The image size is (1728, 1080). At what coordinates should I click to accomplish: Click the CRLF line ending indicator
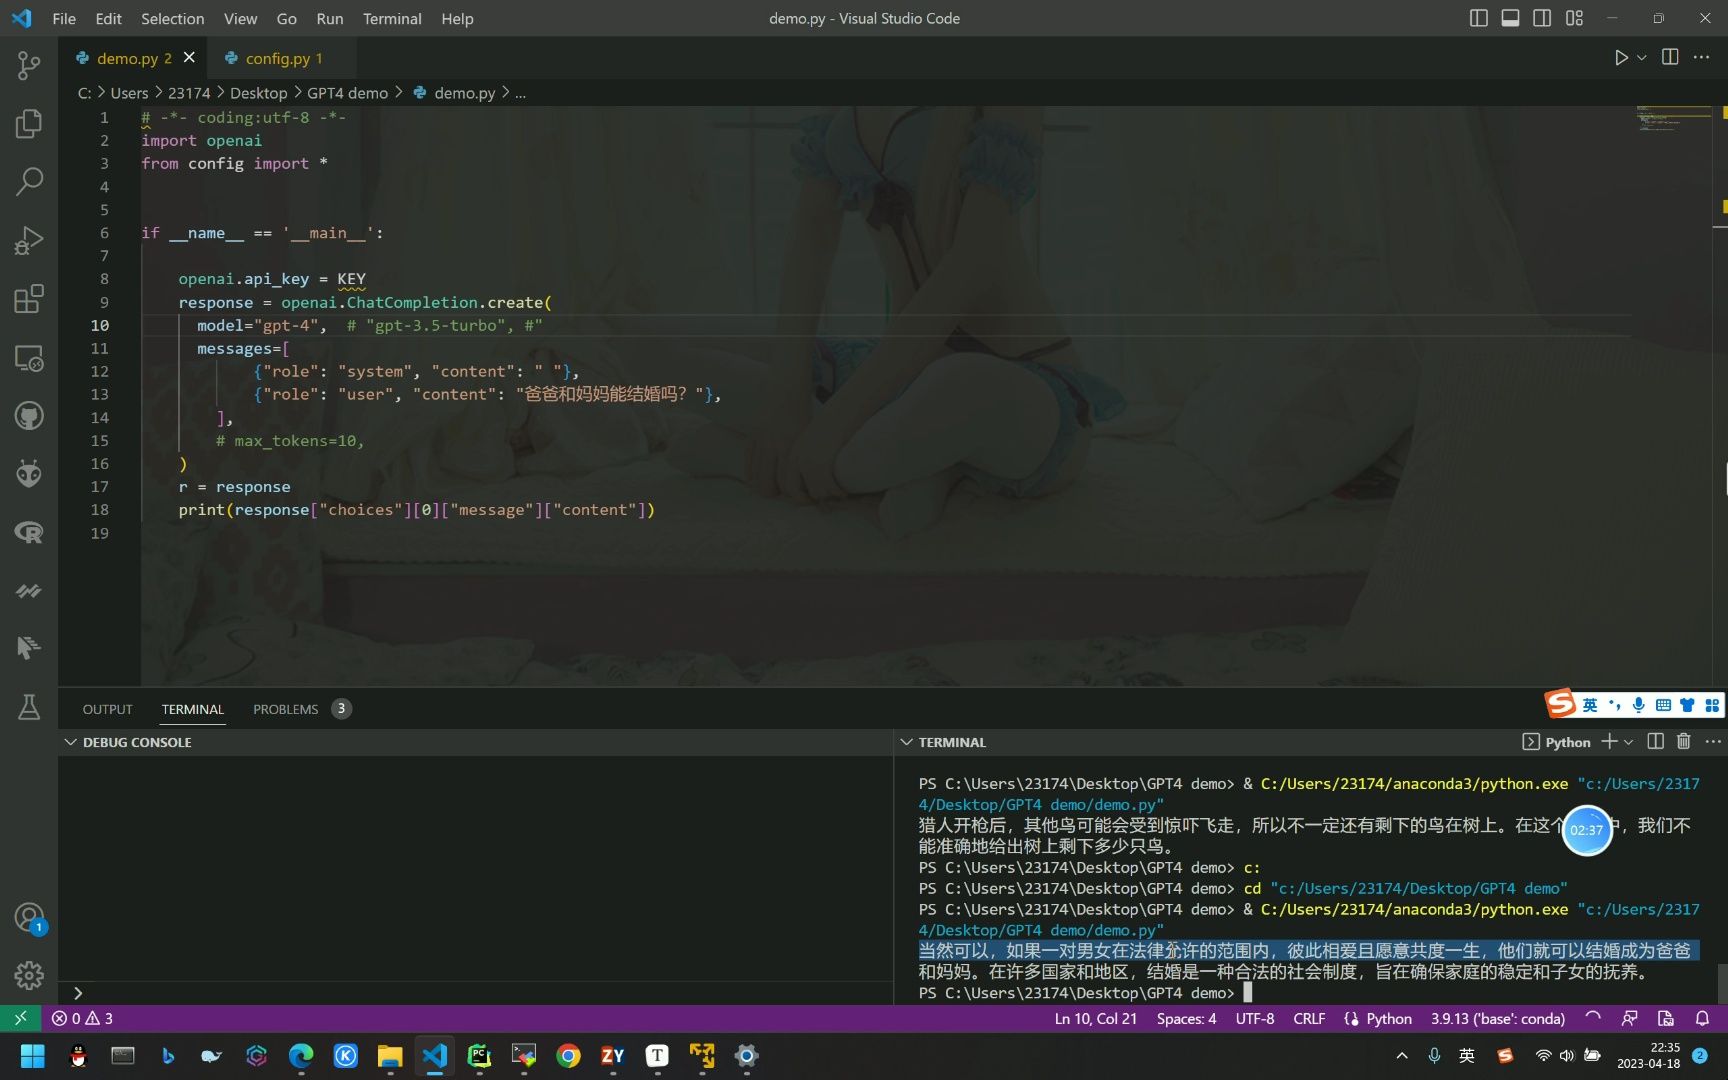tap(1308, 1018)
